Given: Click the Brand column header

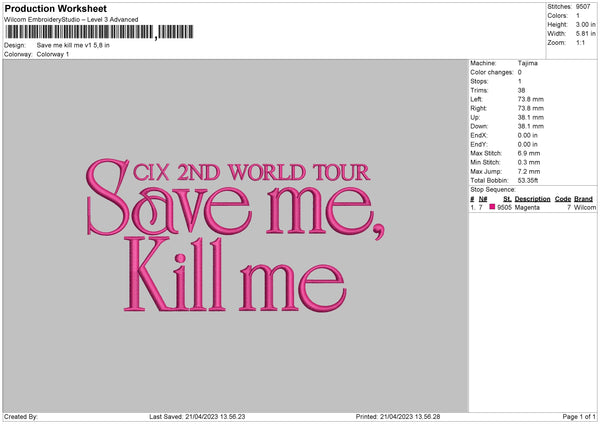Looking at the screenshot, I should click(583, 199).
